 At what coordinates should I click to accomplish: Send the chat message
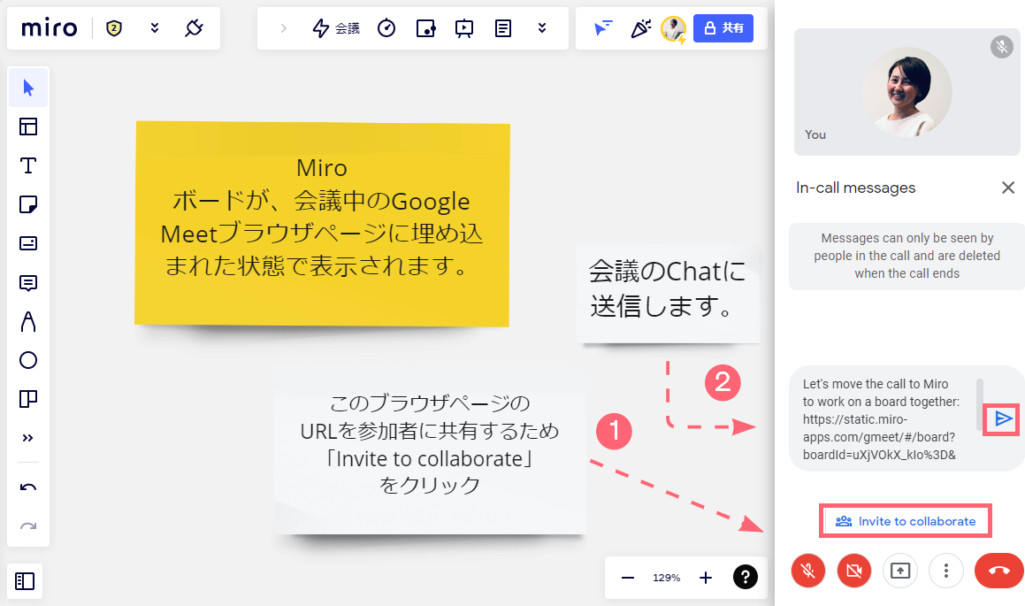[1003, 418]
